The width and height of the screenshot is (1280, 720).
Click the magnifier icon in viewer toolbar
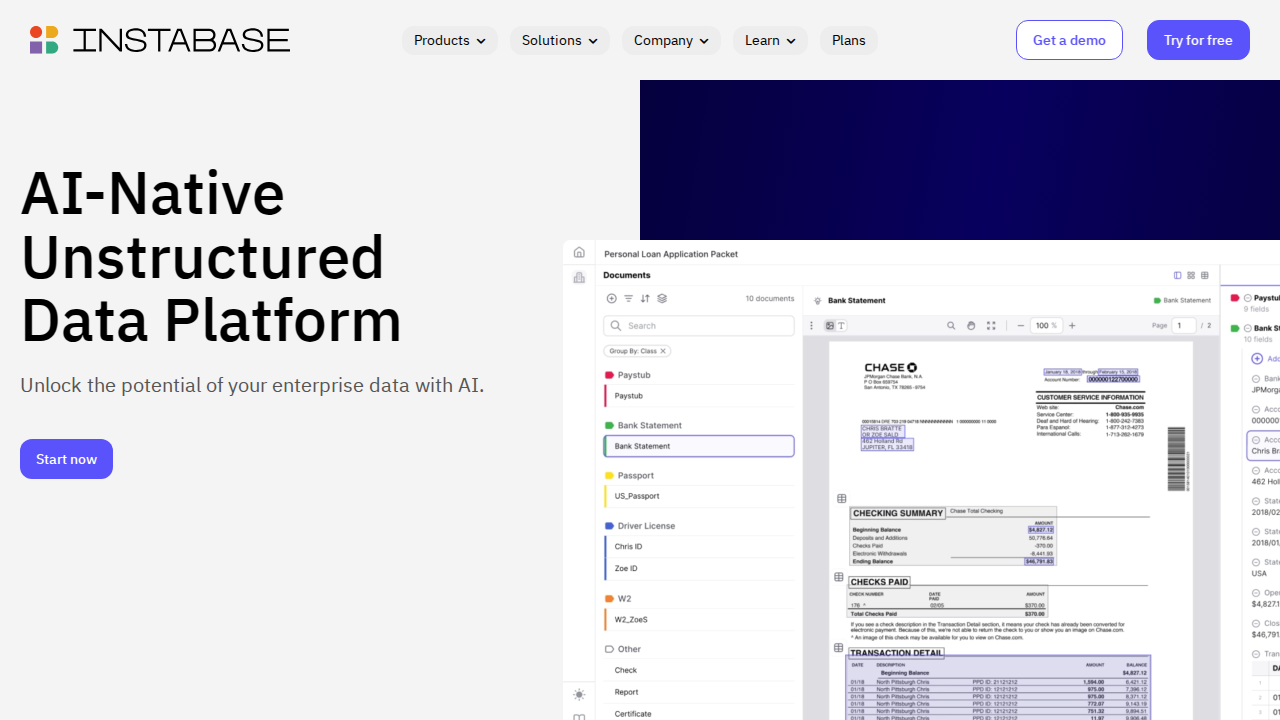[x=952, y=326]
